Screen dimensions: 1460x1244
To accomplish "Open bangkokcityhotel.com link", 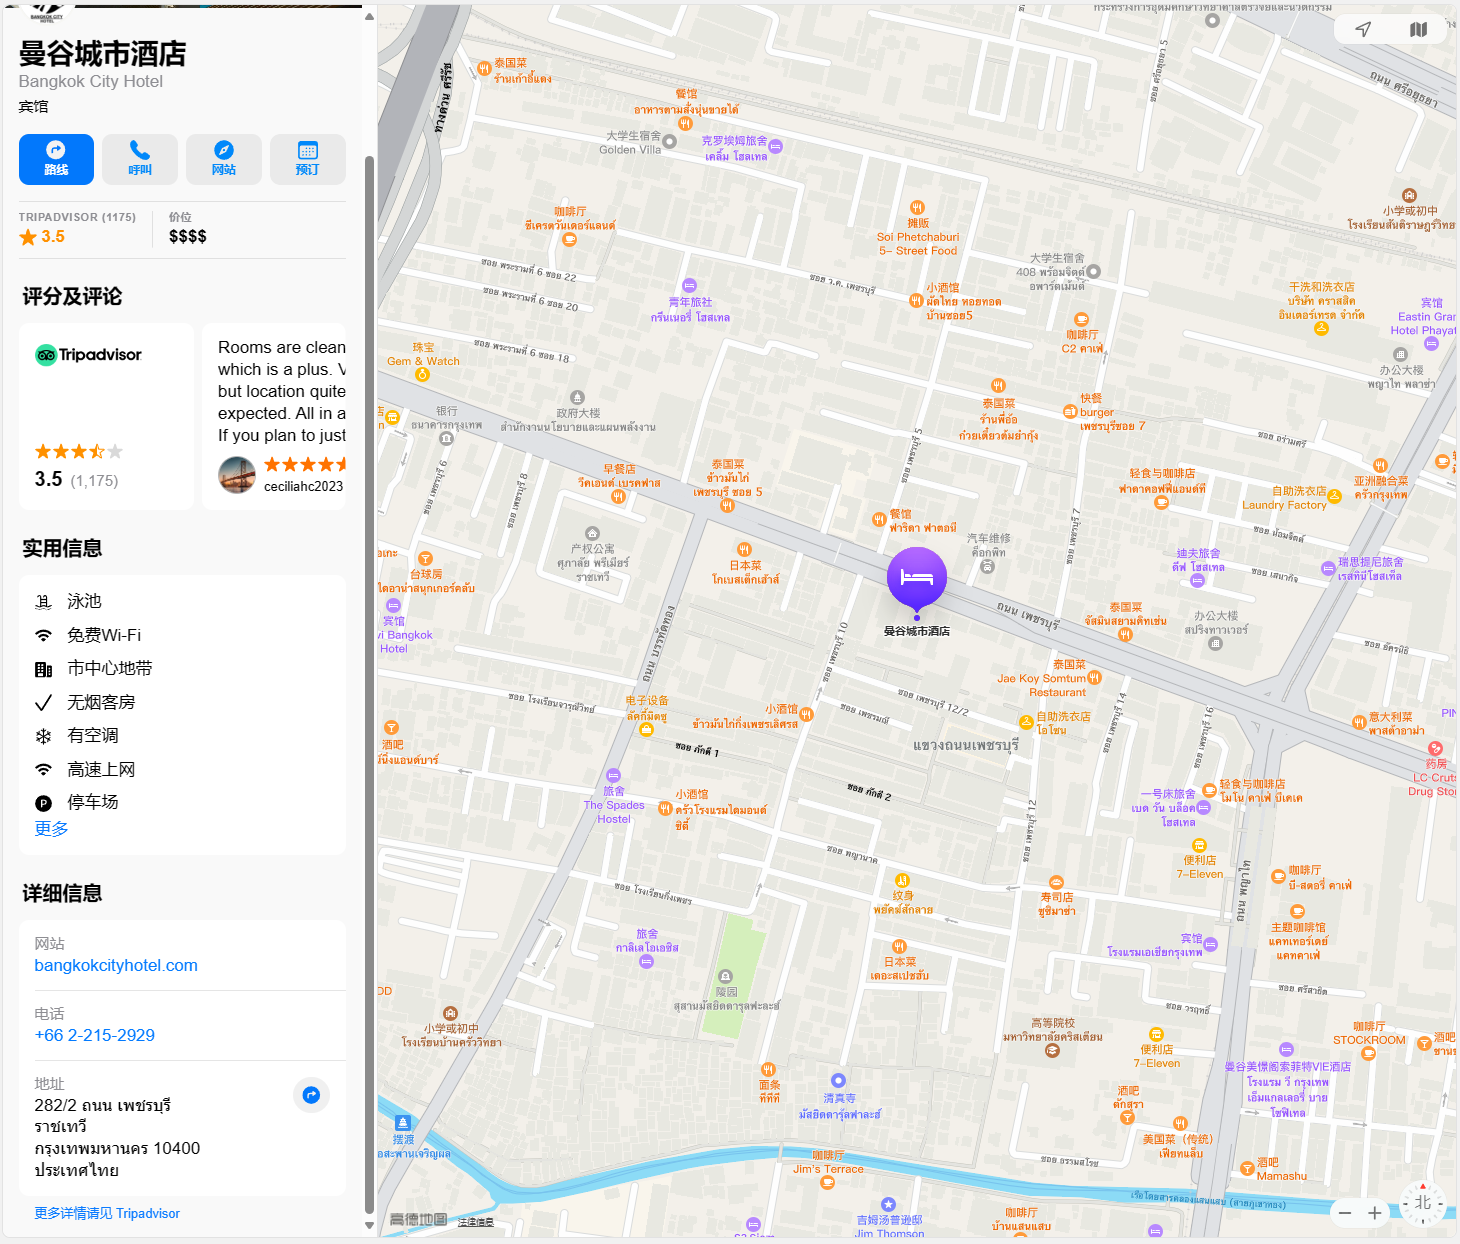I will coord(116,965).
